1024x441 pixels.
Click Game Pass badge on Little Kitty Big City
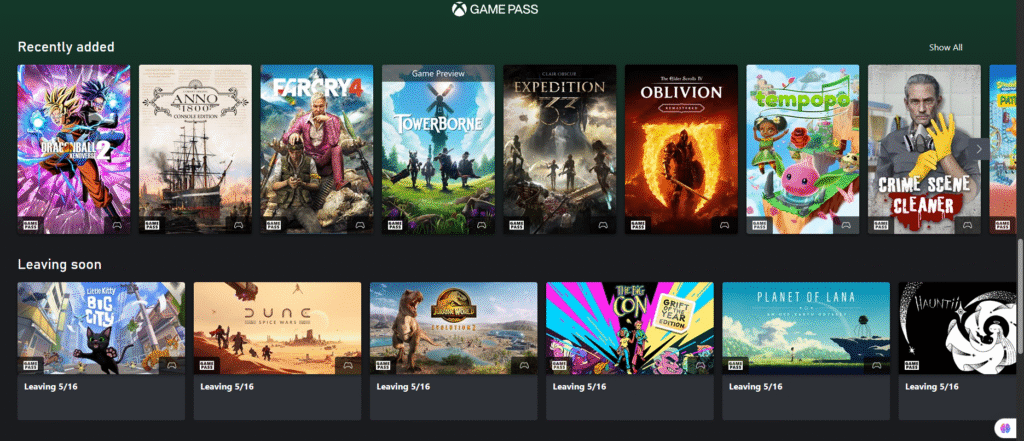coord(30,365)
